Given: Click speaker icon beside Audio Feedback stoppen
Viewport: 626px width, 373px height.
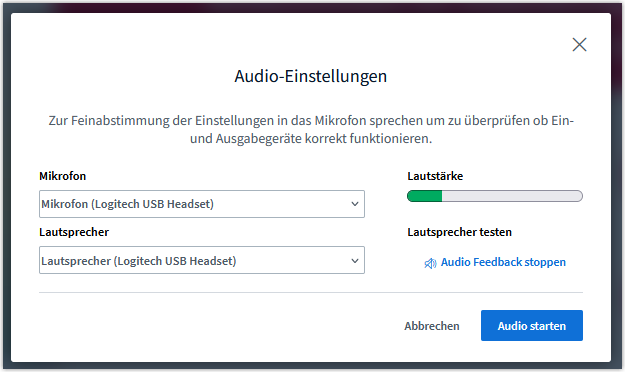Looking at the screenshot, I should pos(430,263).
